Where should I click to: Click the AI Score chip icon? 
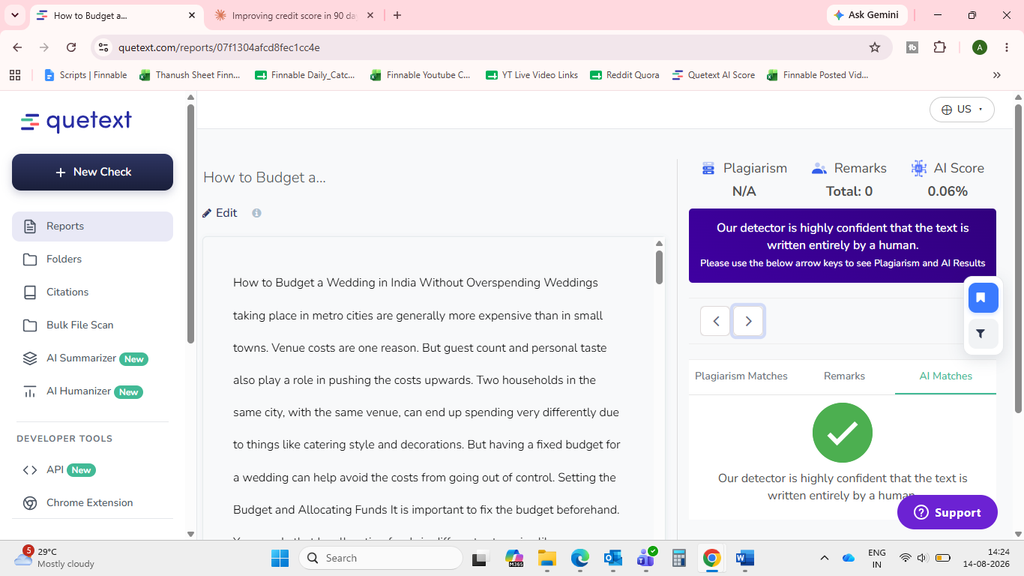click(x=919, y=168)
